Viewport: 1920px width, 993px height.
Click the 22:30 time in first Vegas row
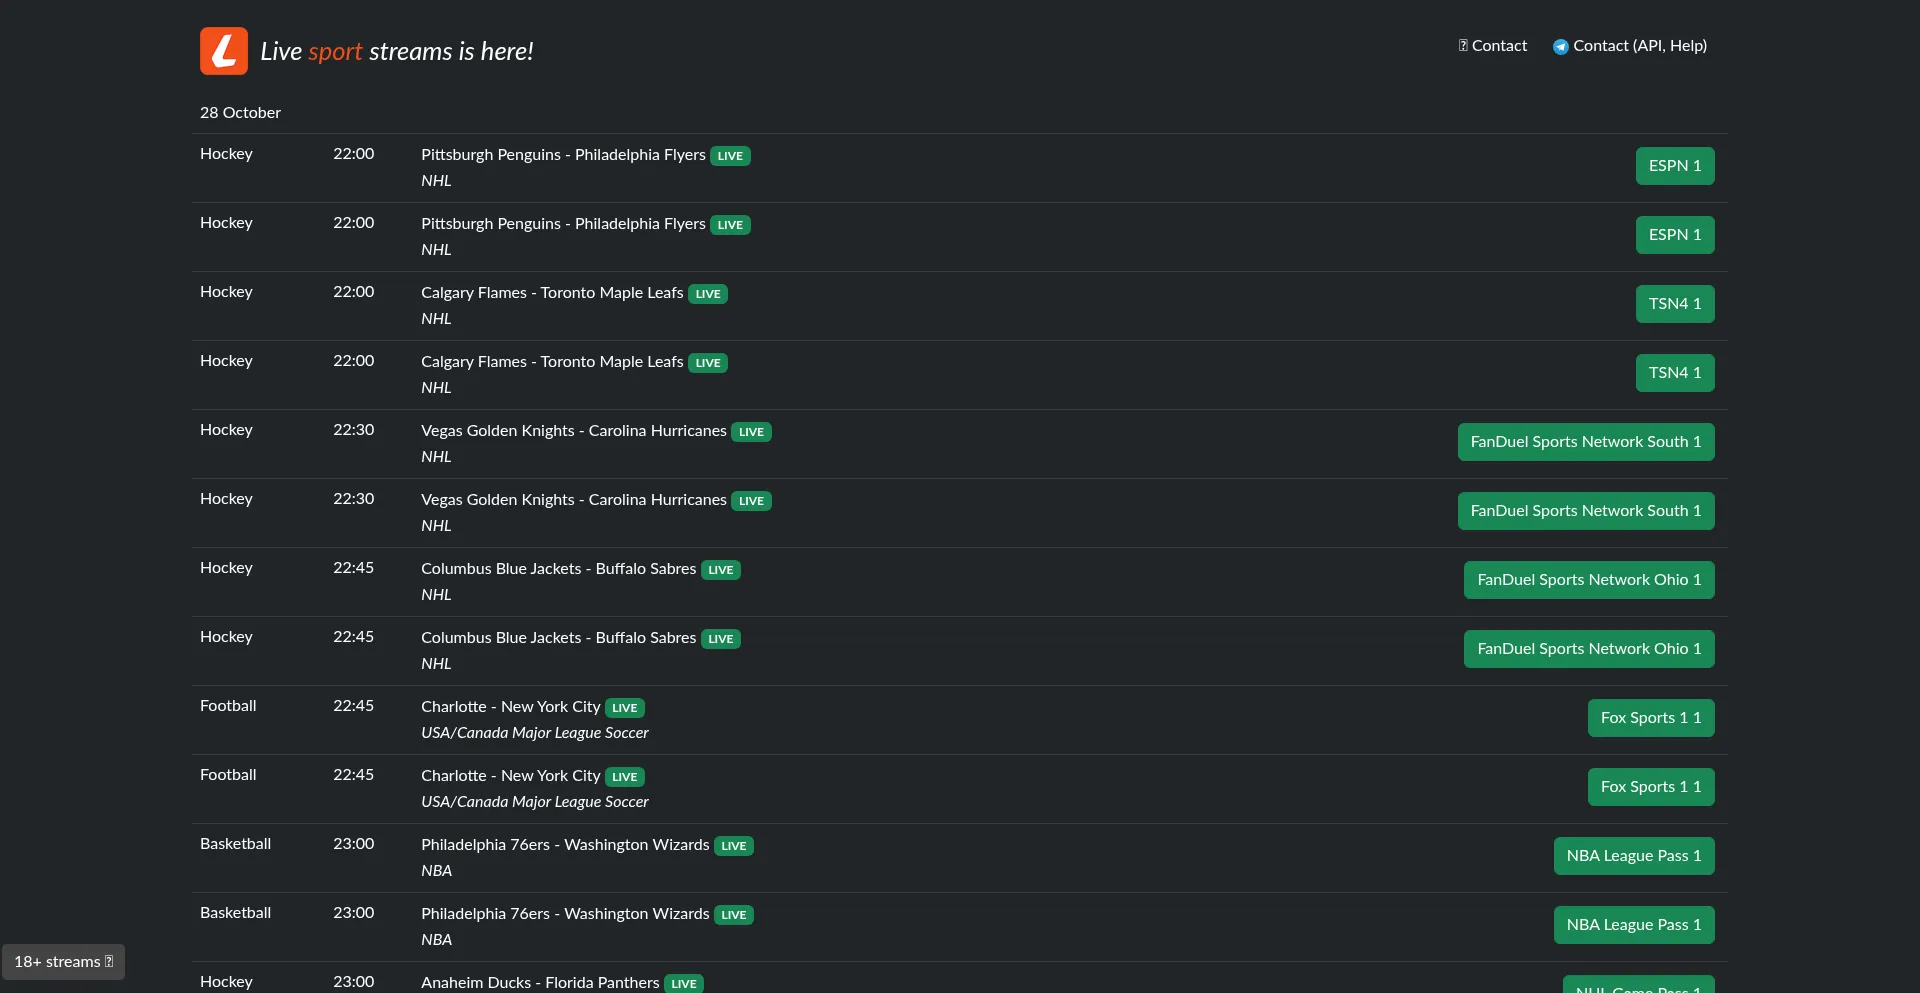354,430
